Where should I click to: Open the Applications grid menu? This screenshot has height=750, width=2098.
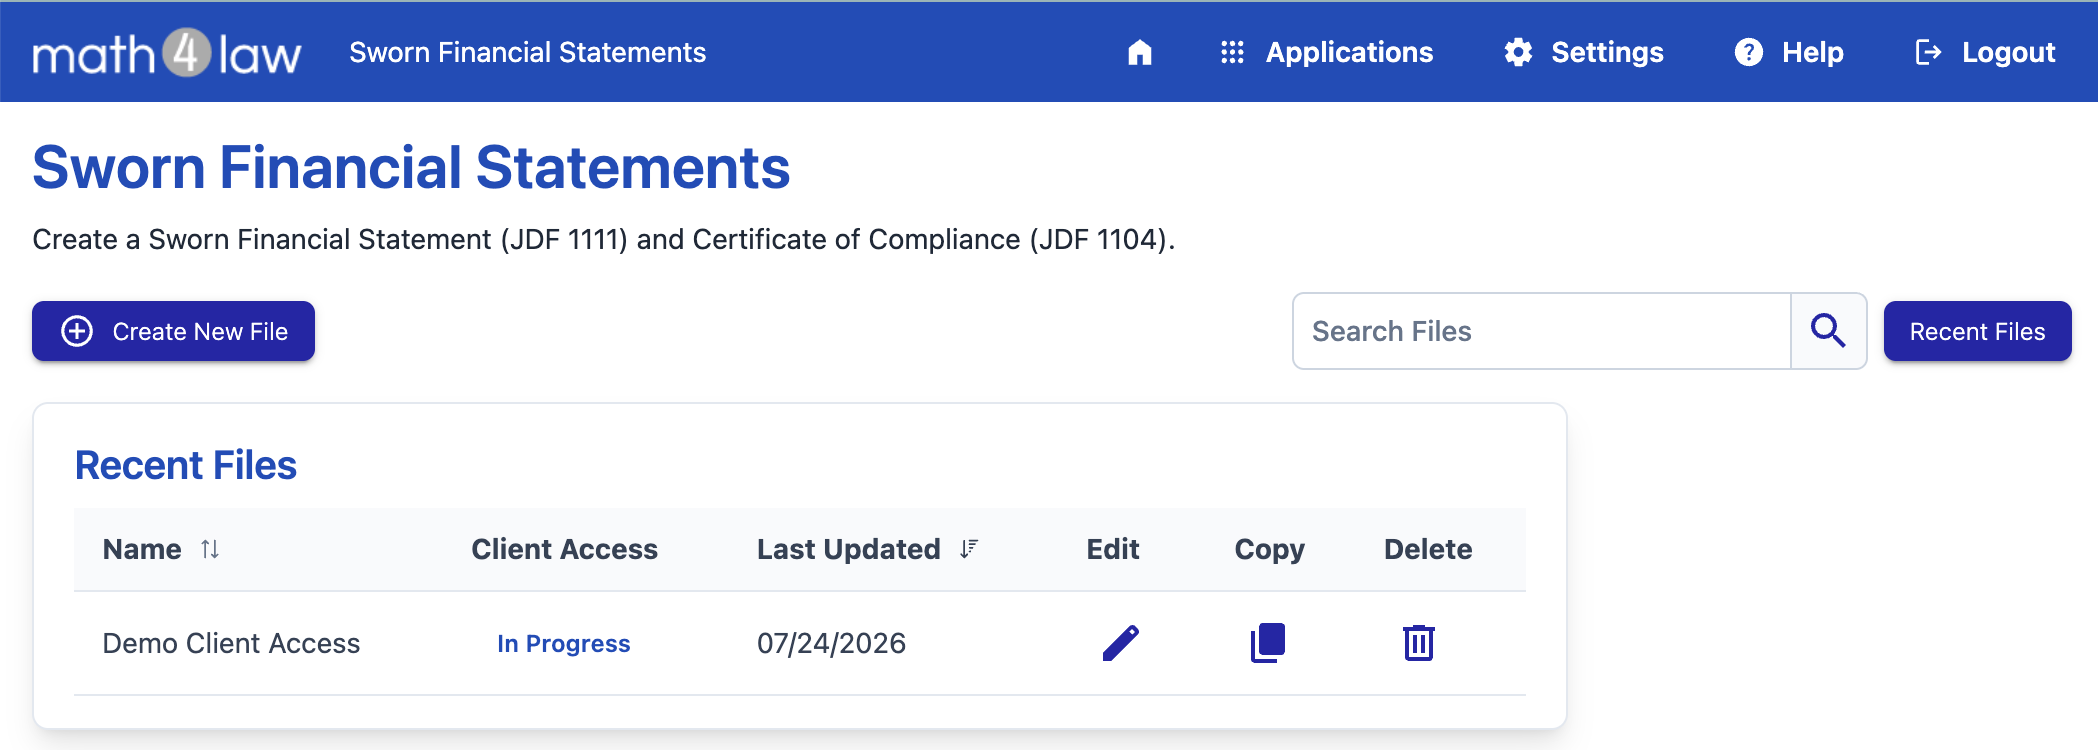coord(1327,52)
